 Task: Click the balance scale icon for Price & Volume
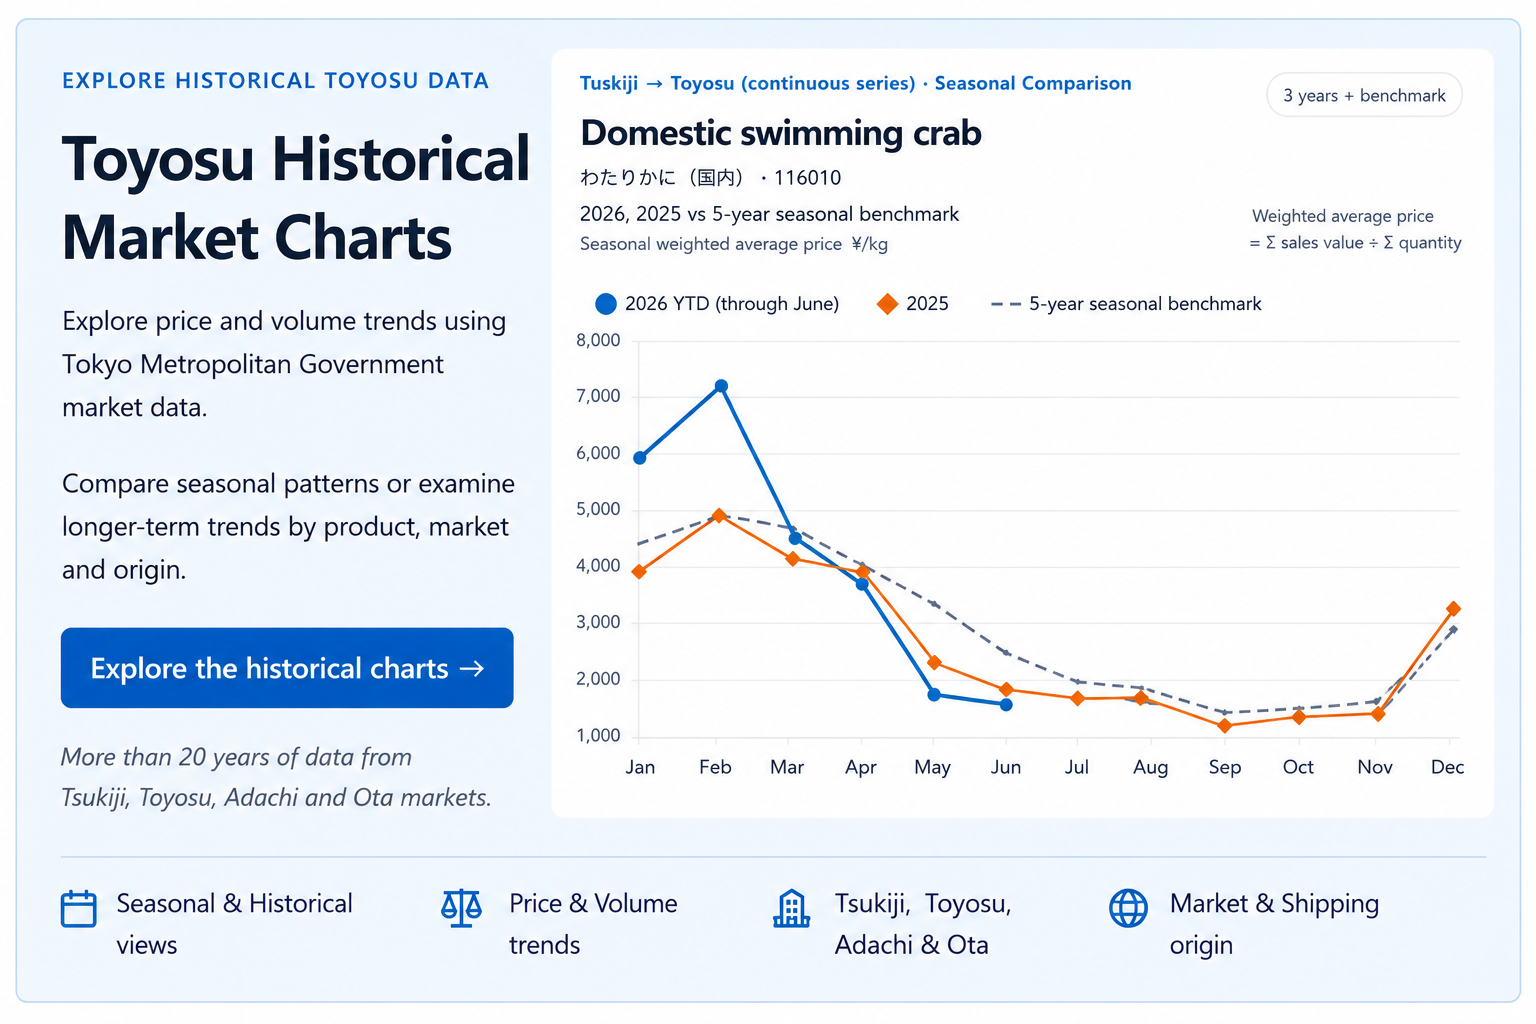point(461,908)
